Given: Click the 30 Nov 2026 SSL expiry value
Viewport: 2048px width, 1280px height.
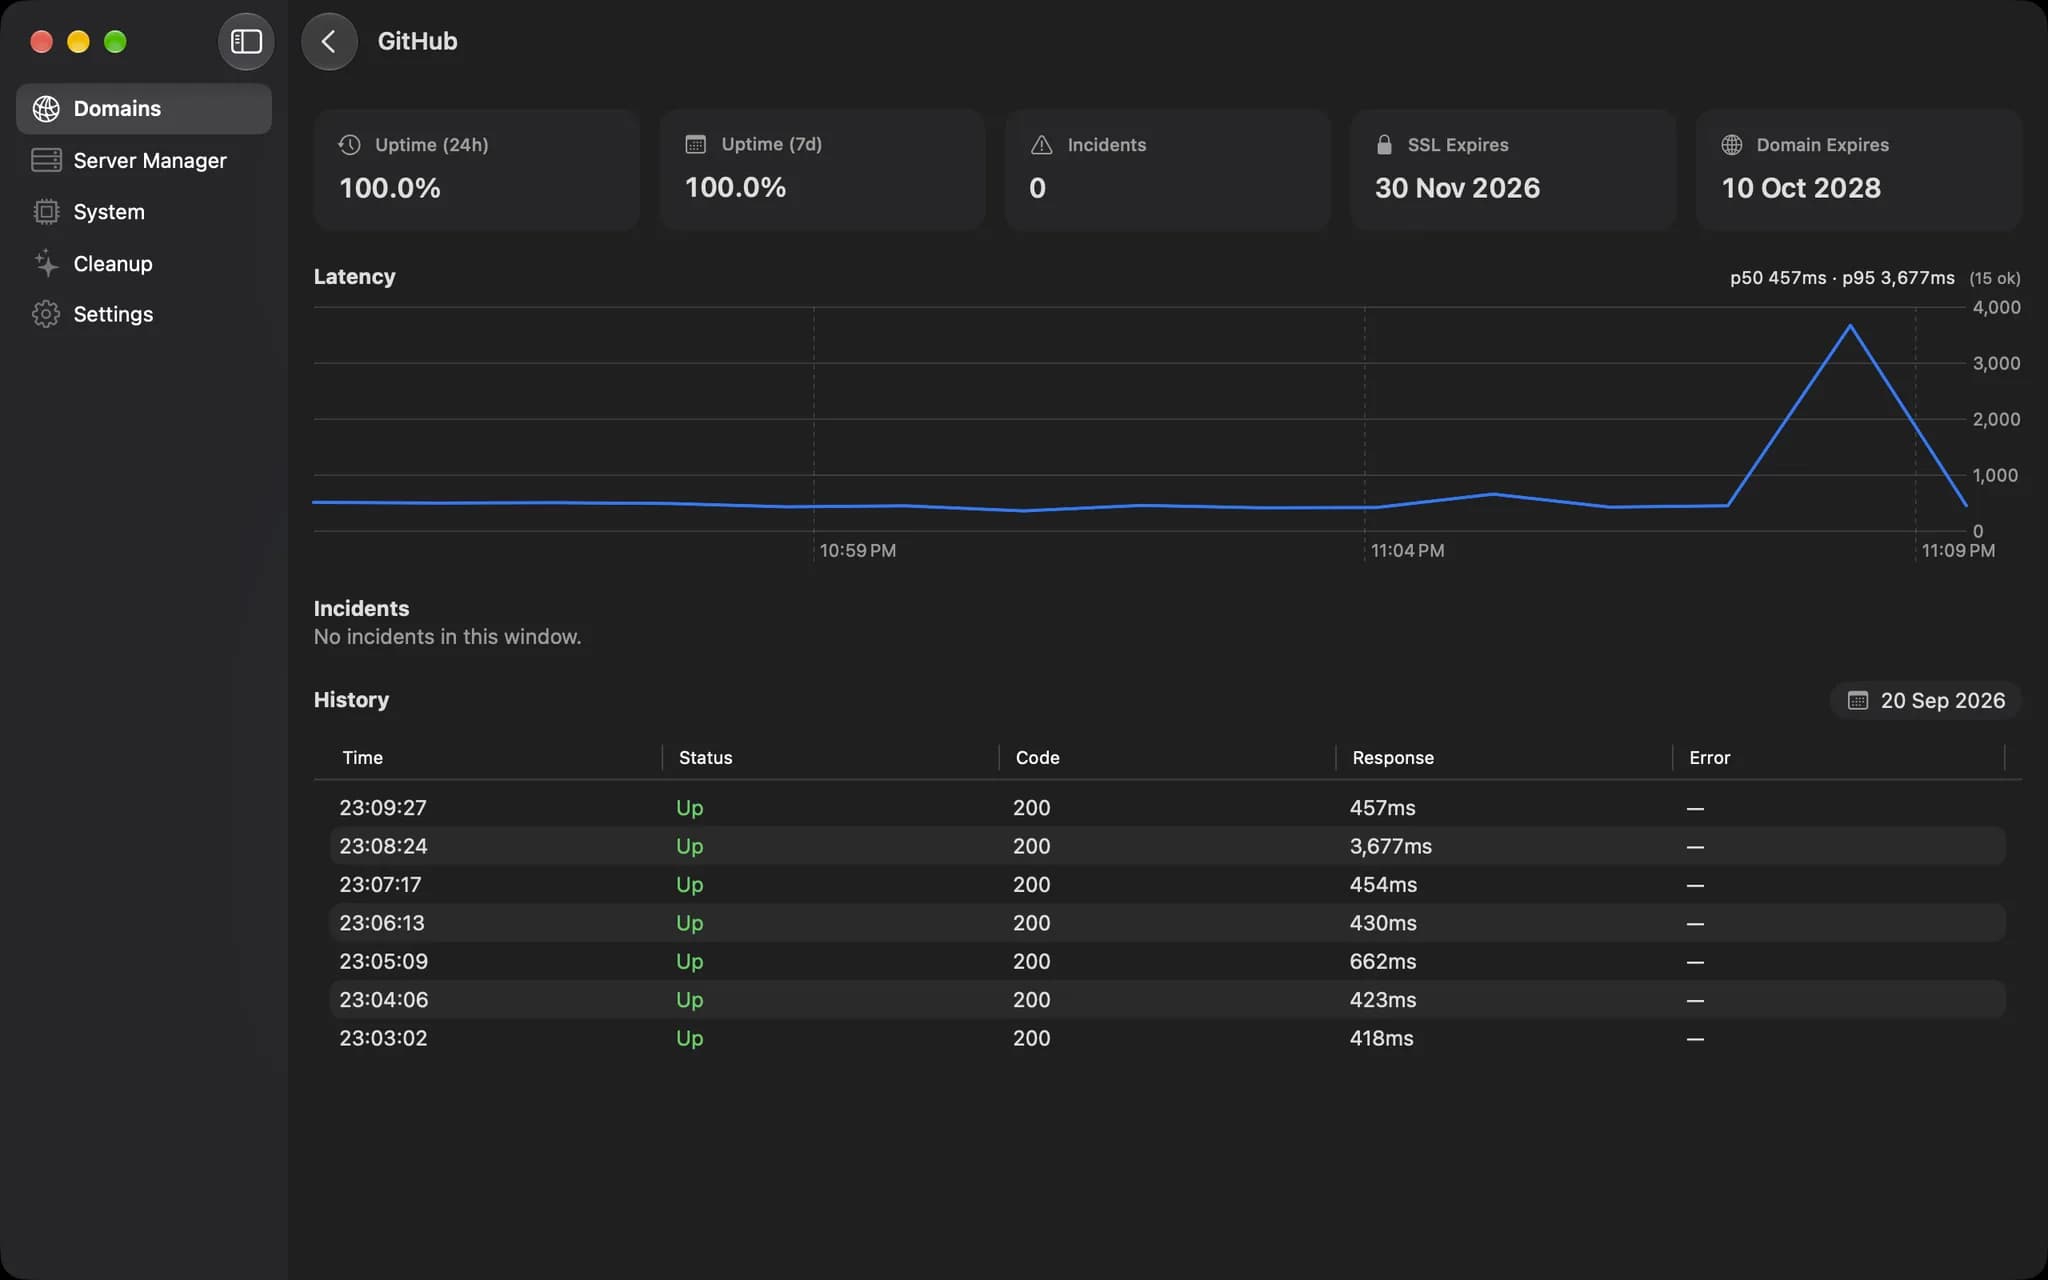Looking at the screenshot, I should (1457, 188).
